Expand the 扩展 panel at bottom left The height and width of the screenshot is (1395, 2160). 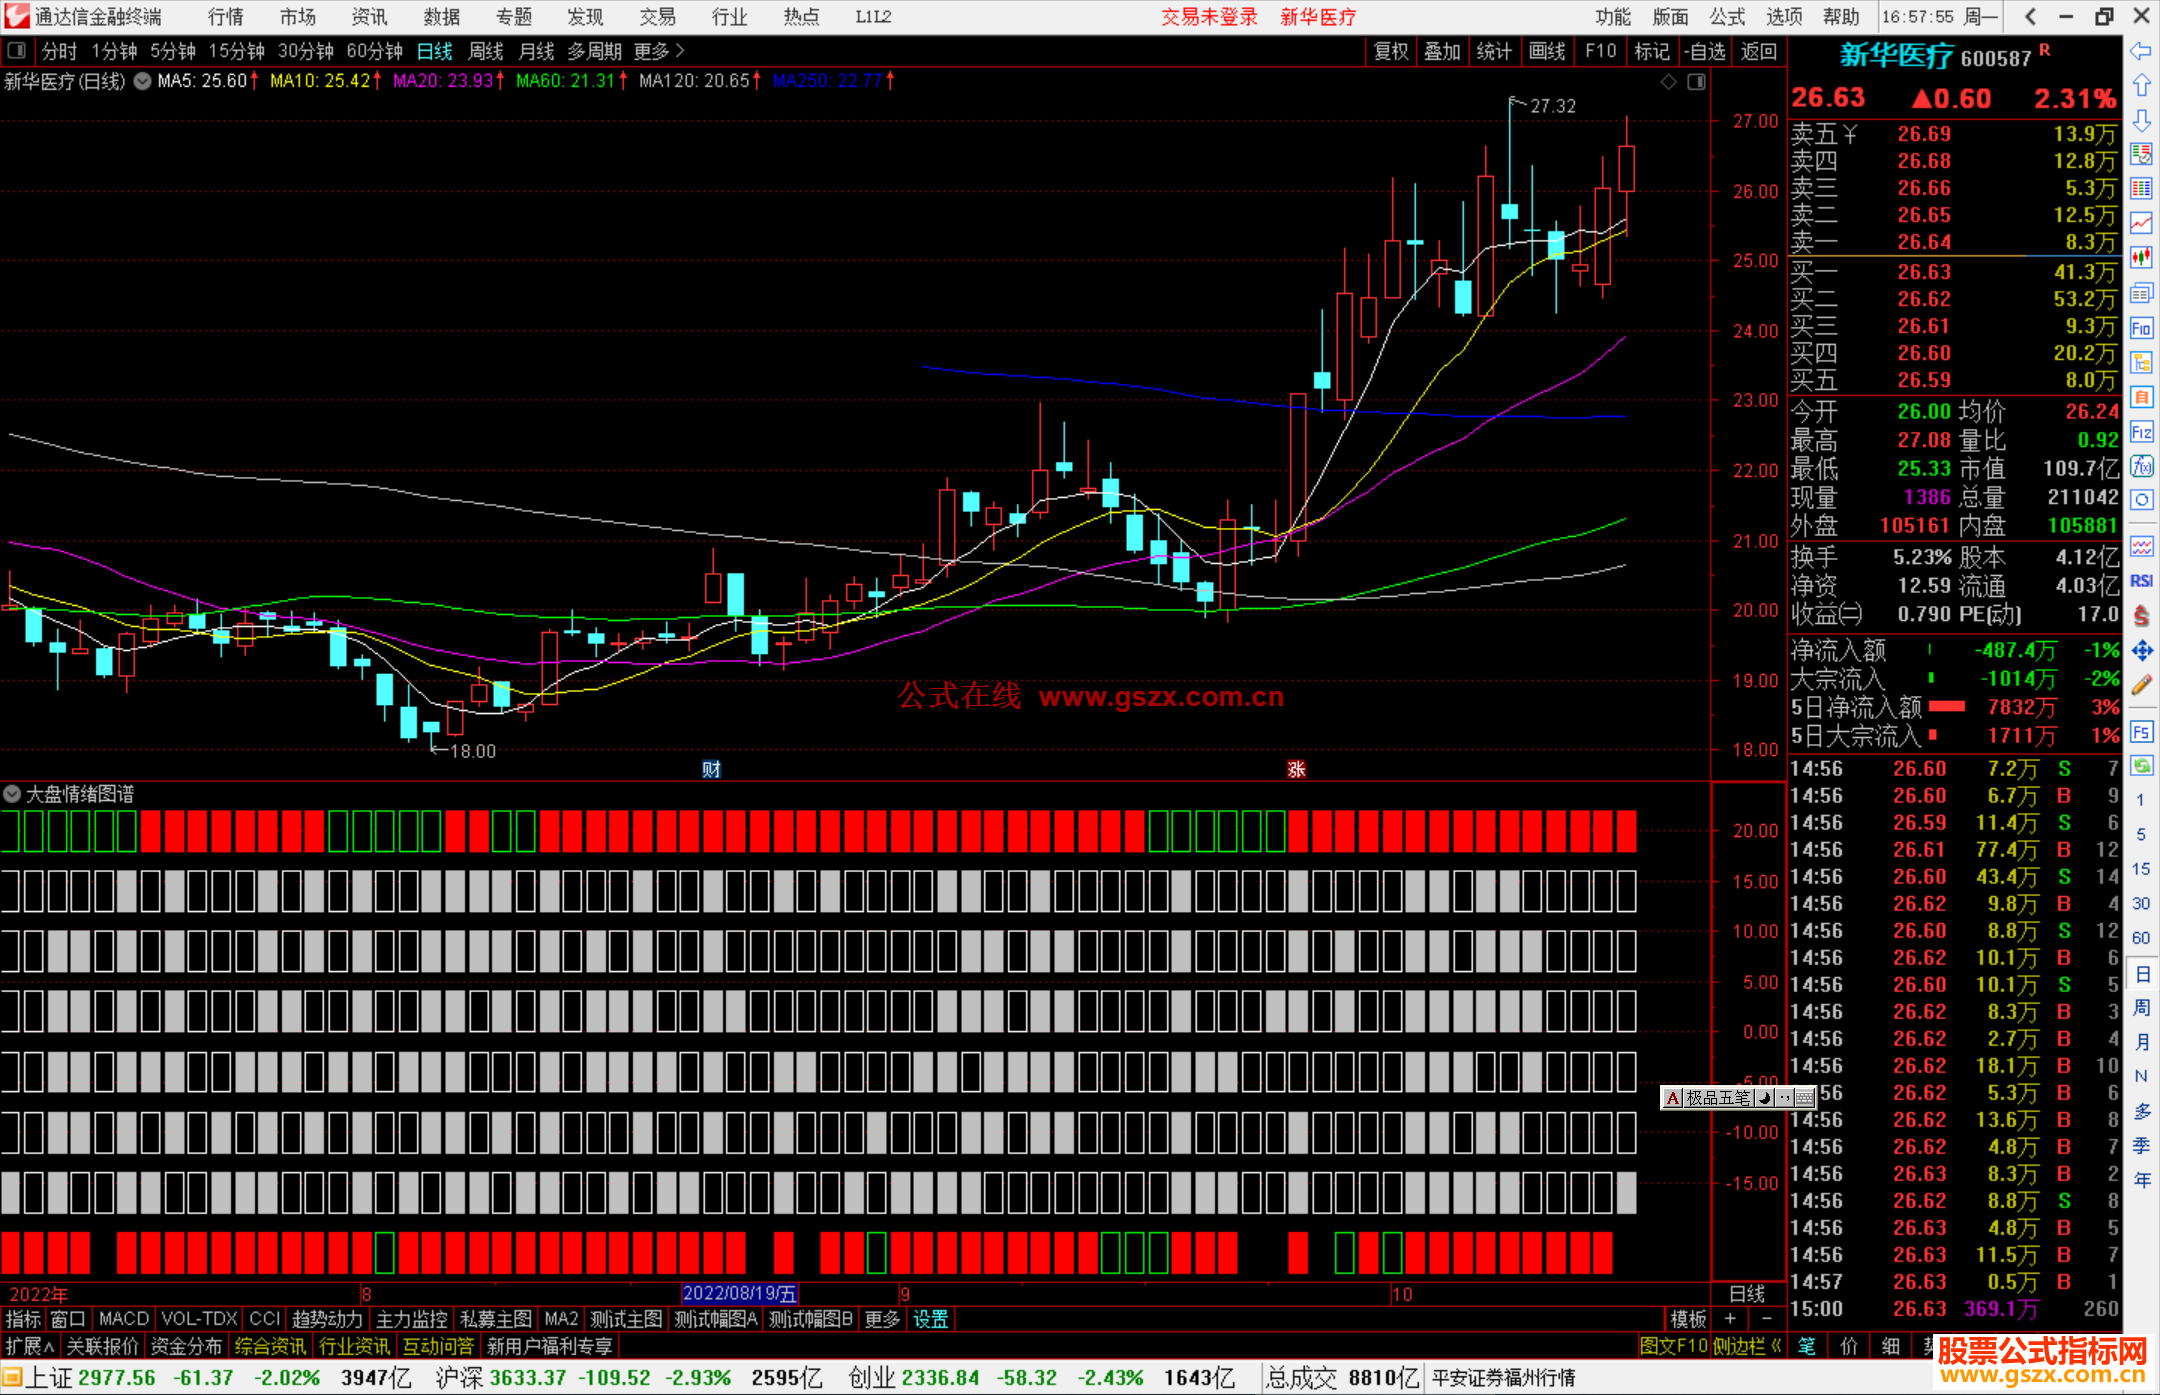coord(30,1346)
